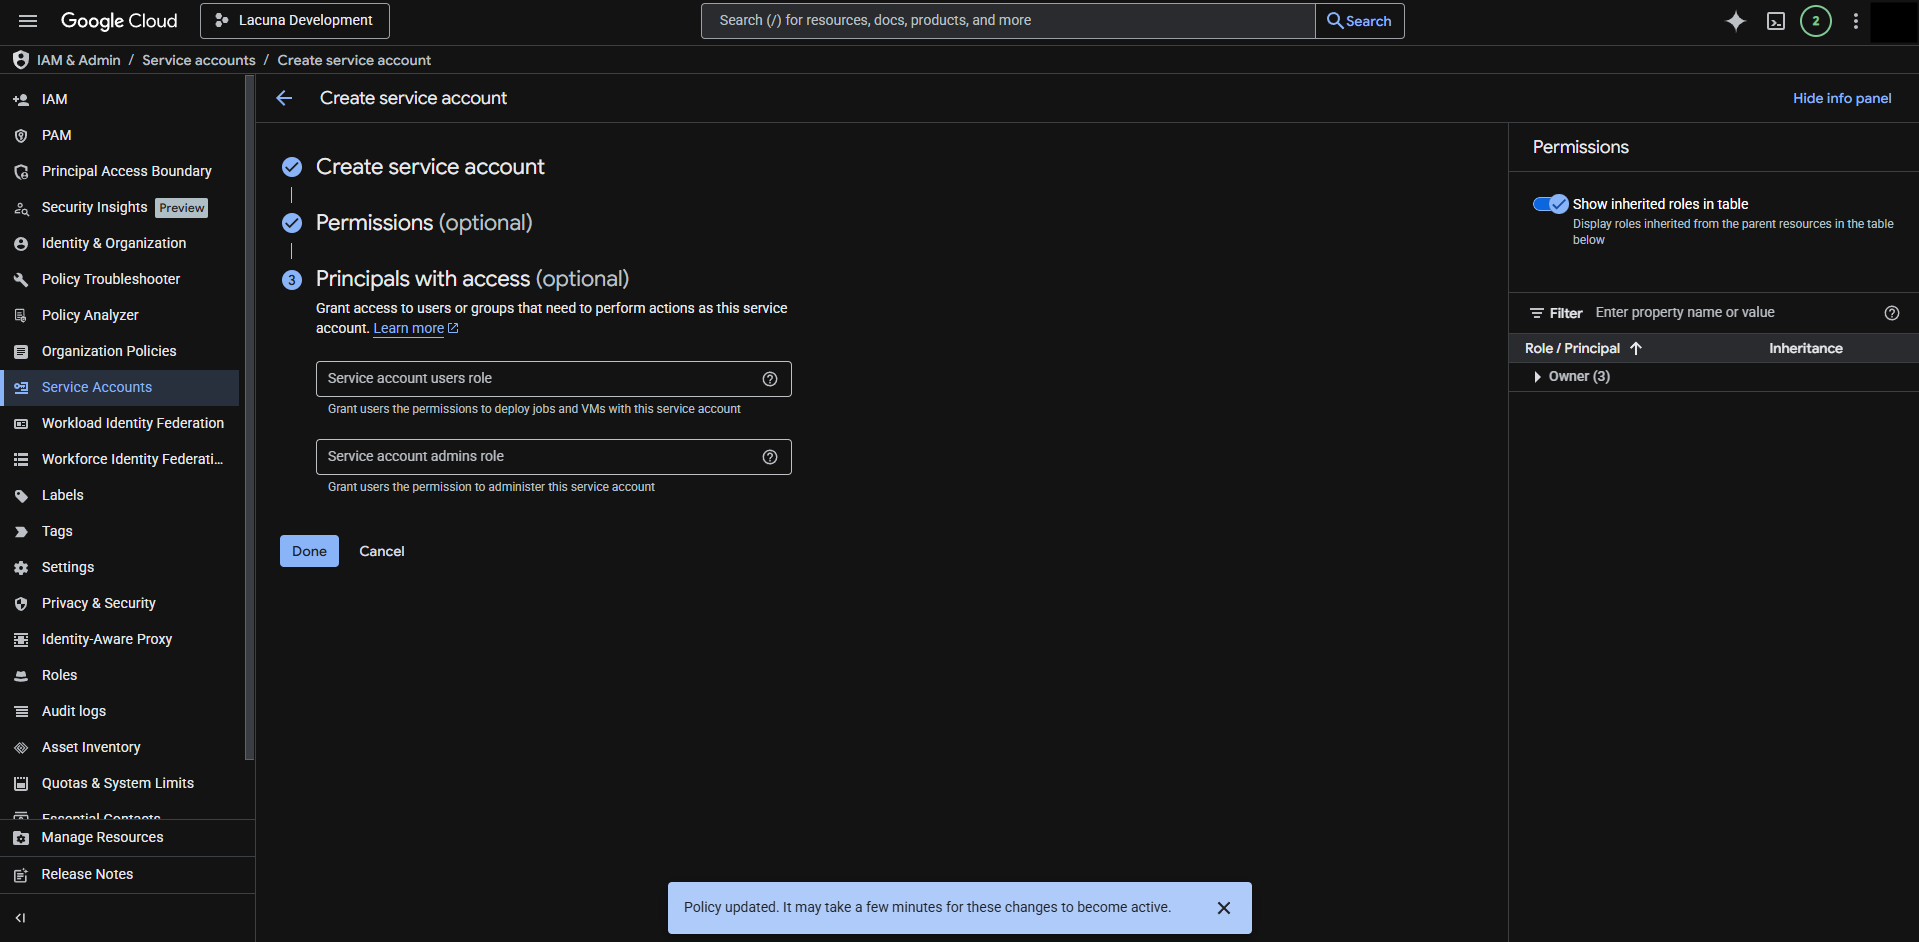Go to Roles in the sidebar
1919x942 pixels.
[x=59, y=675]
